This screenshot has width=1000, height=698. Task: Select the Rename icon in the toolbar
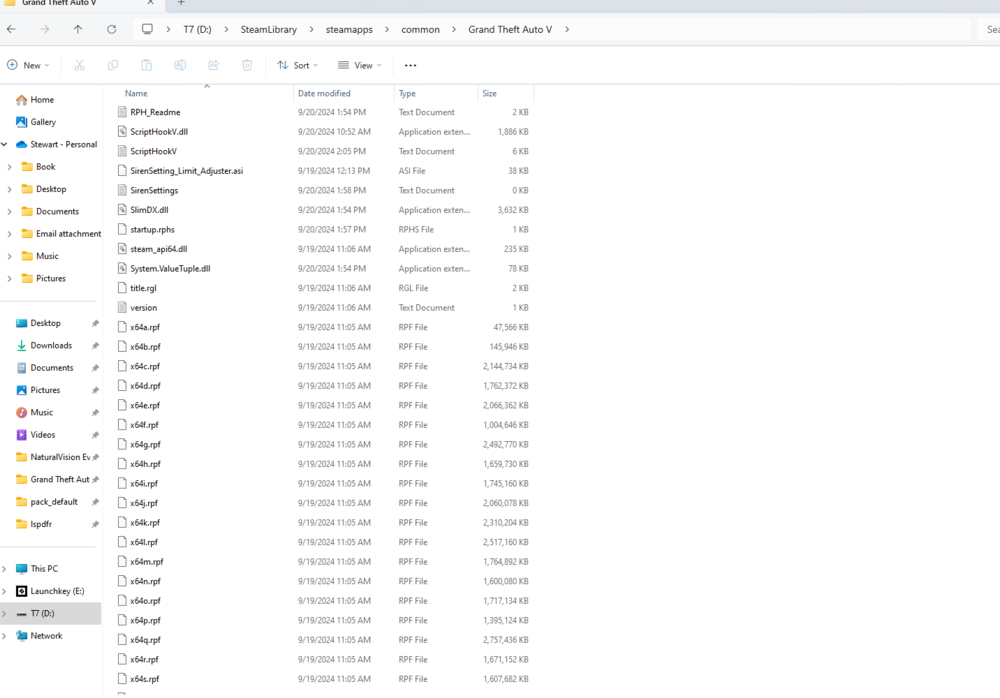[x=180, y=64]
